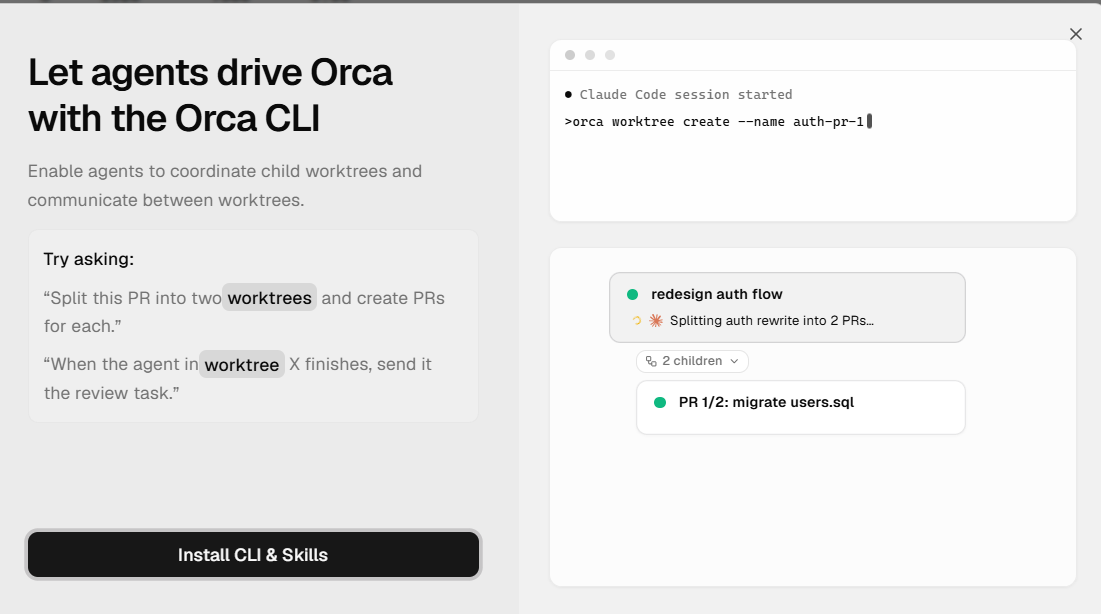1101x614 pixels.
Task: Click the Try asking: label
Action: [x=88, y=259]
